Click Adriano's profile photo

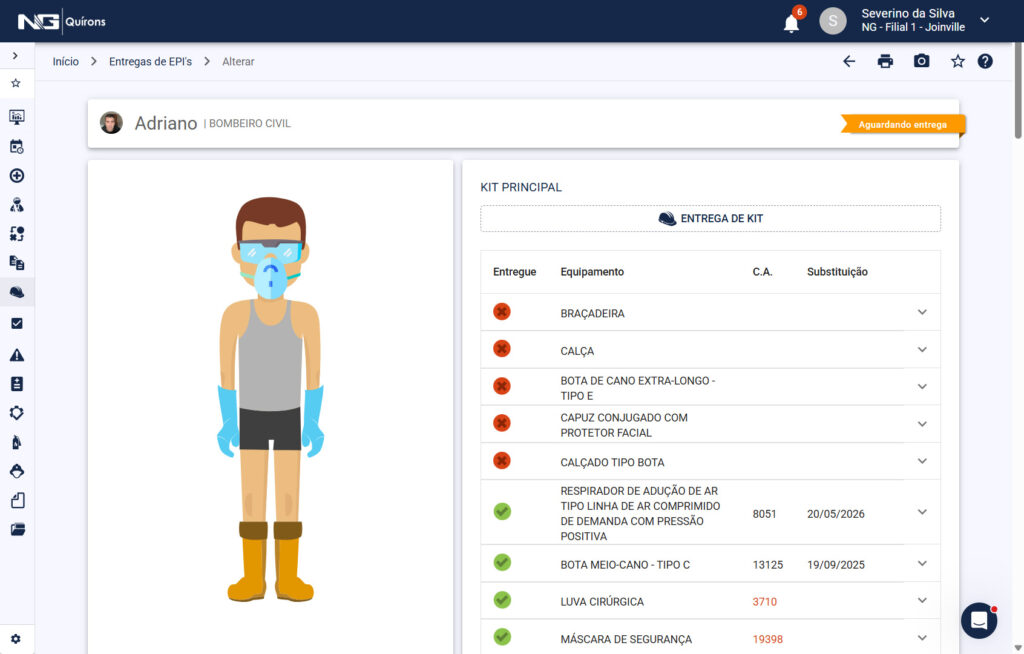coord(111,123)
